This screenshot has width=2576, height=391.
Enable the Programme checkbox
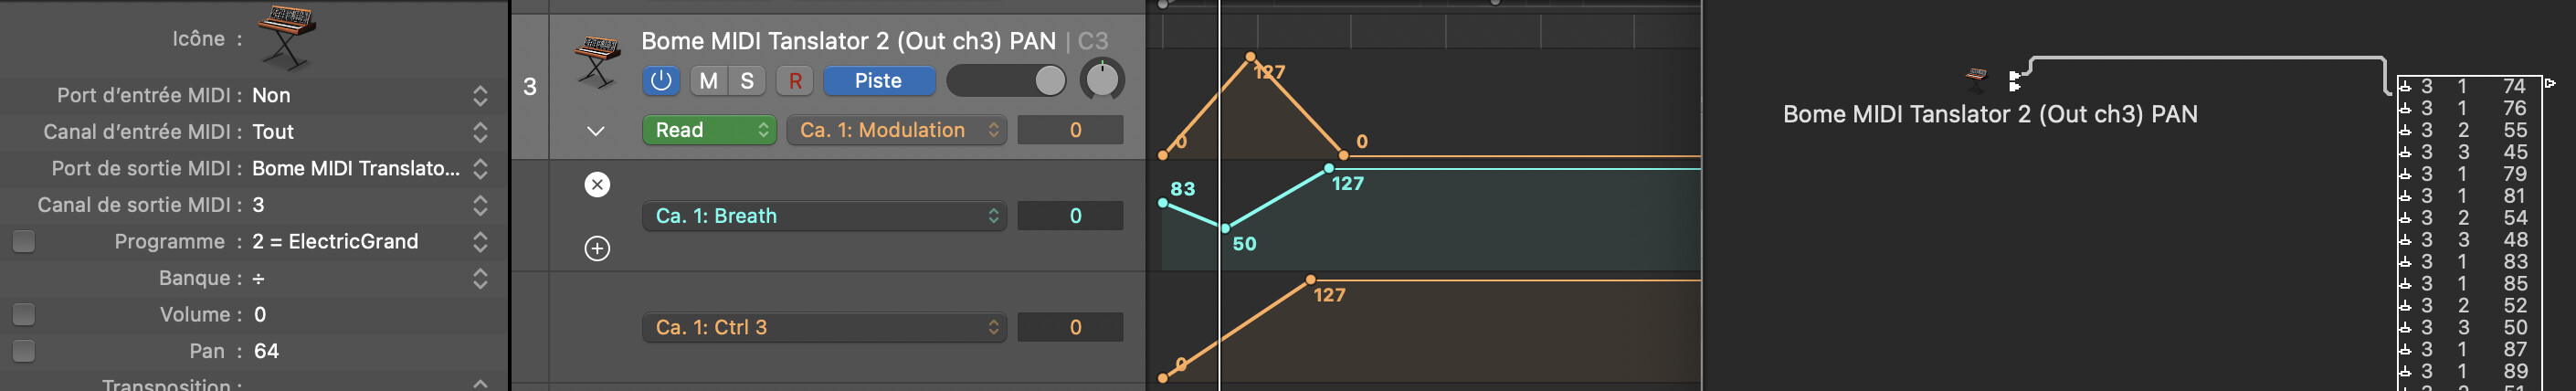tap(24, 242)
